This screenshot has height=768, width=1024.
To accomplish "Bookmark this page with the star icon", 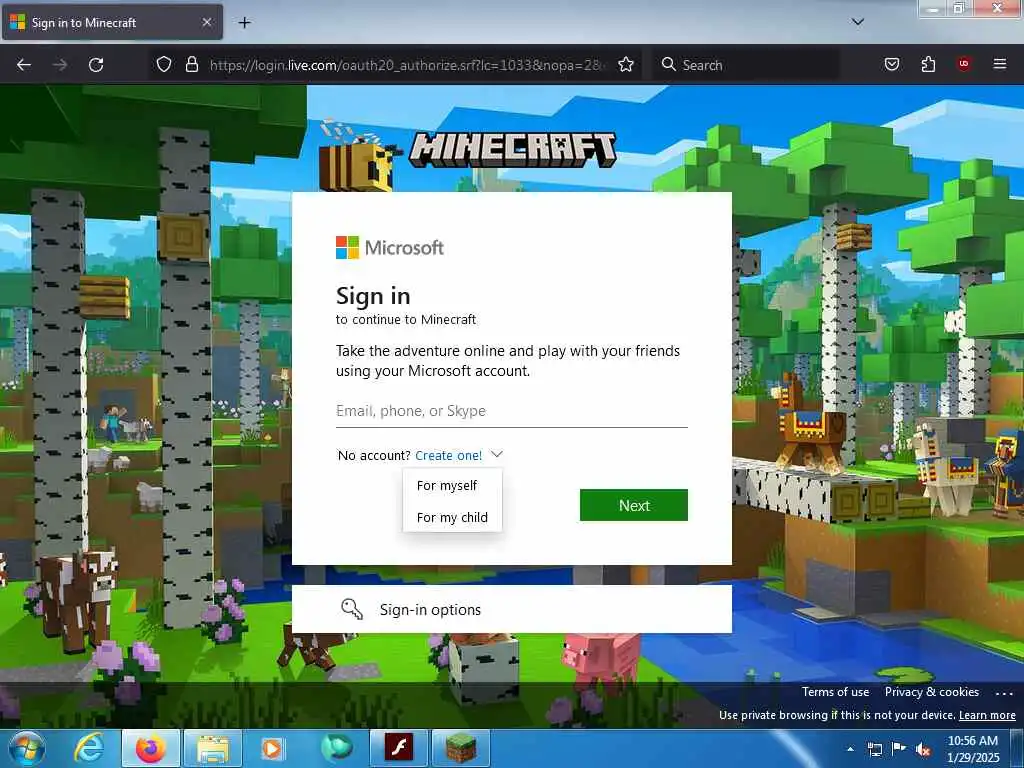I will [x=626, y=65].
